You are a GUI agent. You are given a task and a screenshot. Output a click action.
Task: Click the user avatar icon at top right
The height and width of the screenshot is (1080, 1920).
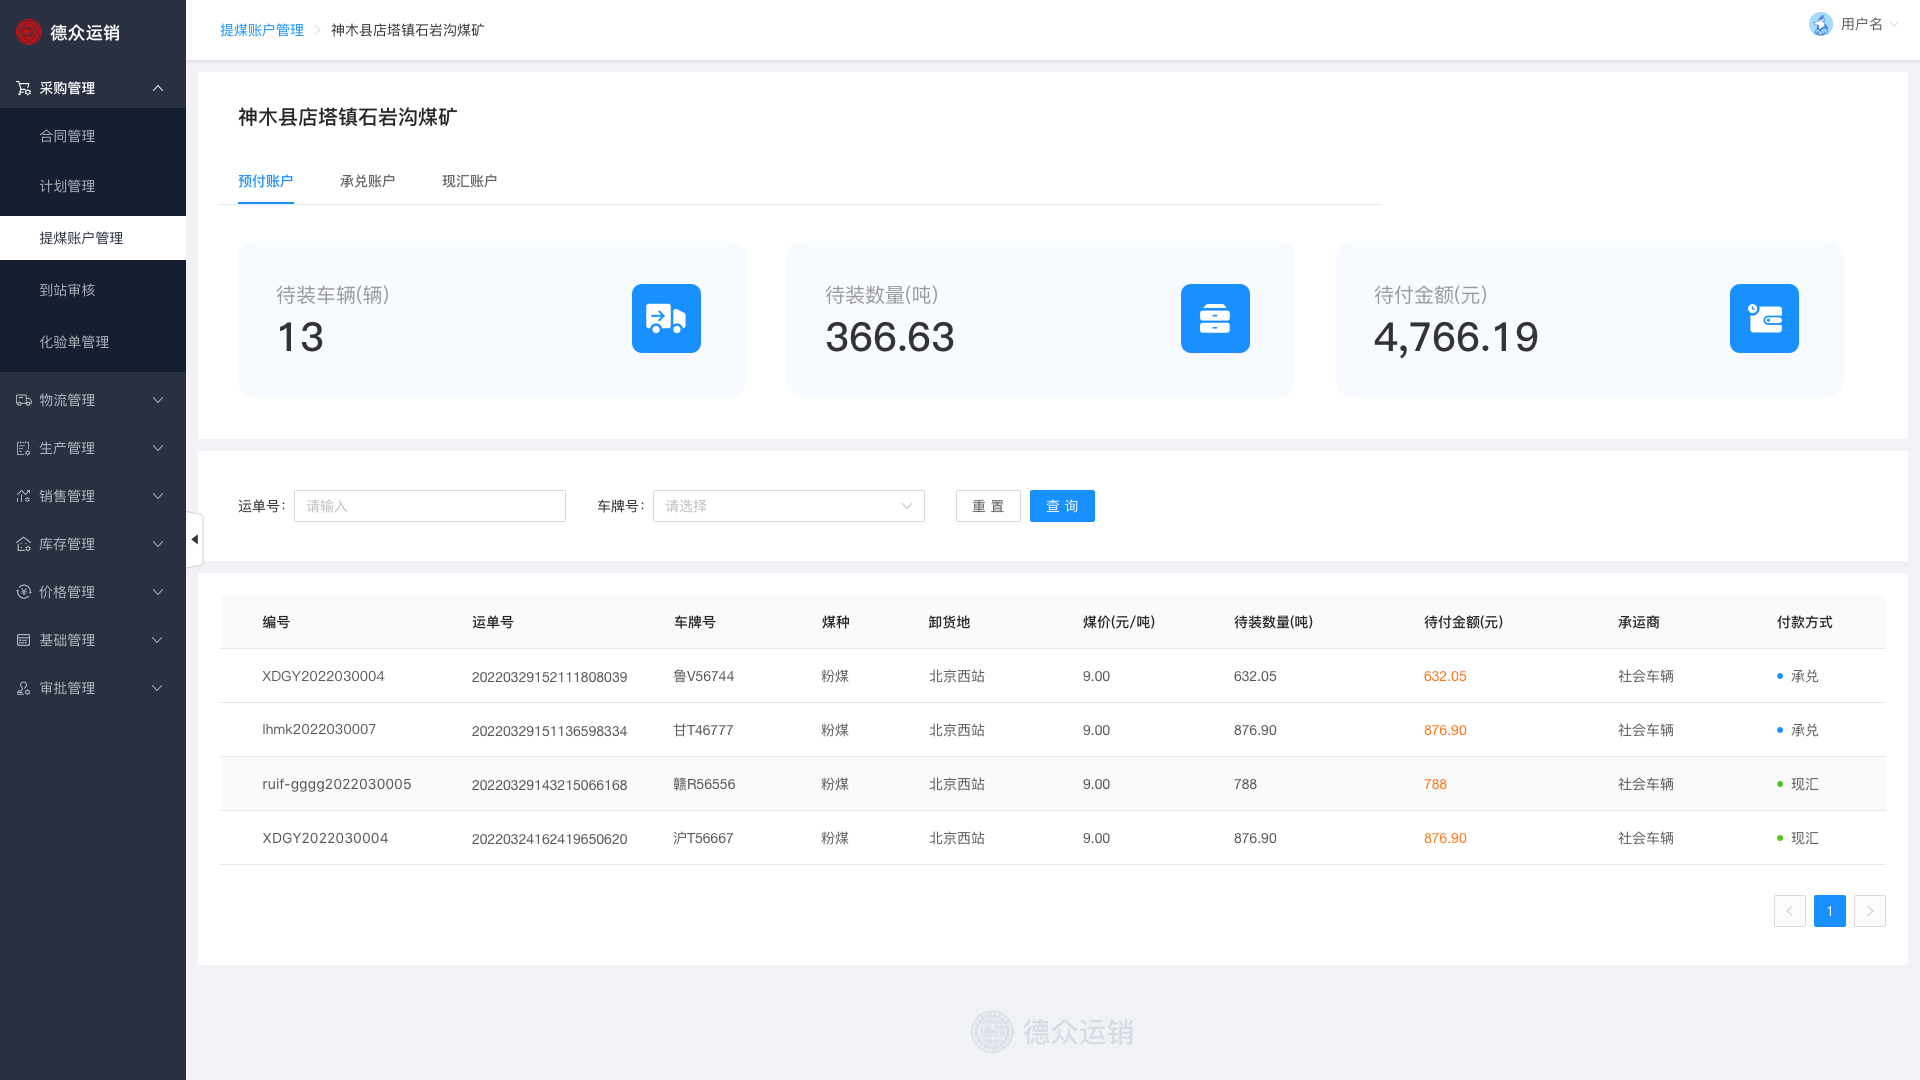point(1820,24)
